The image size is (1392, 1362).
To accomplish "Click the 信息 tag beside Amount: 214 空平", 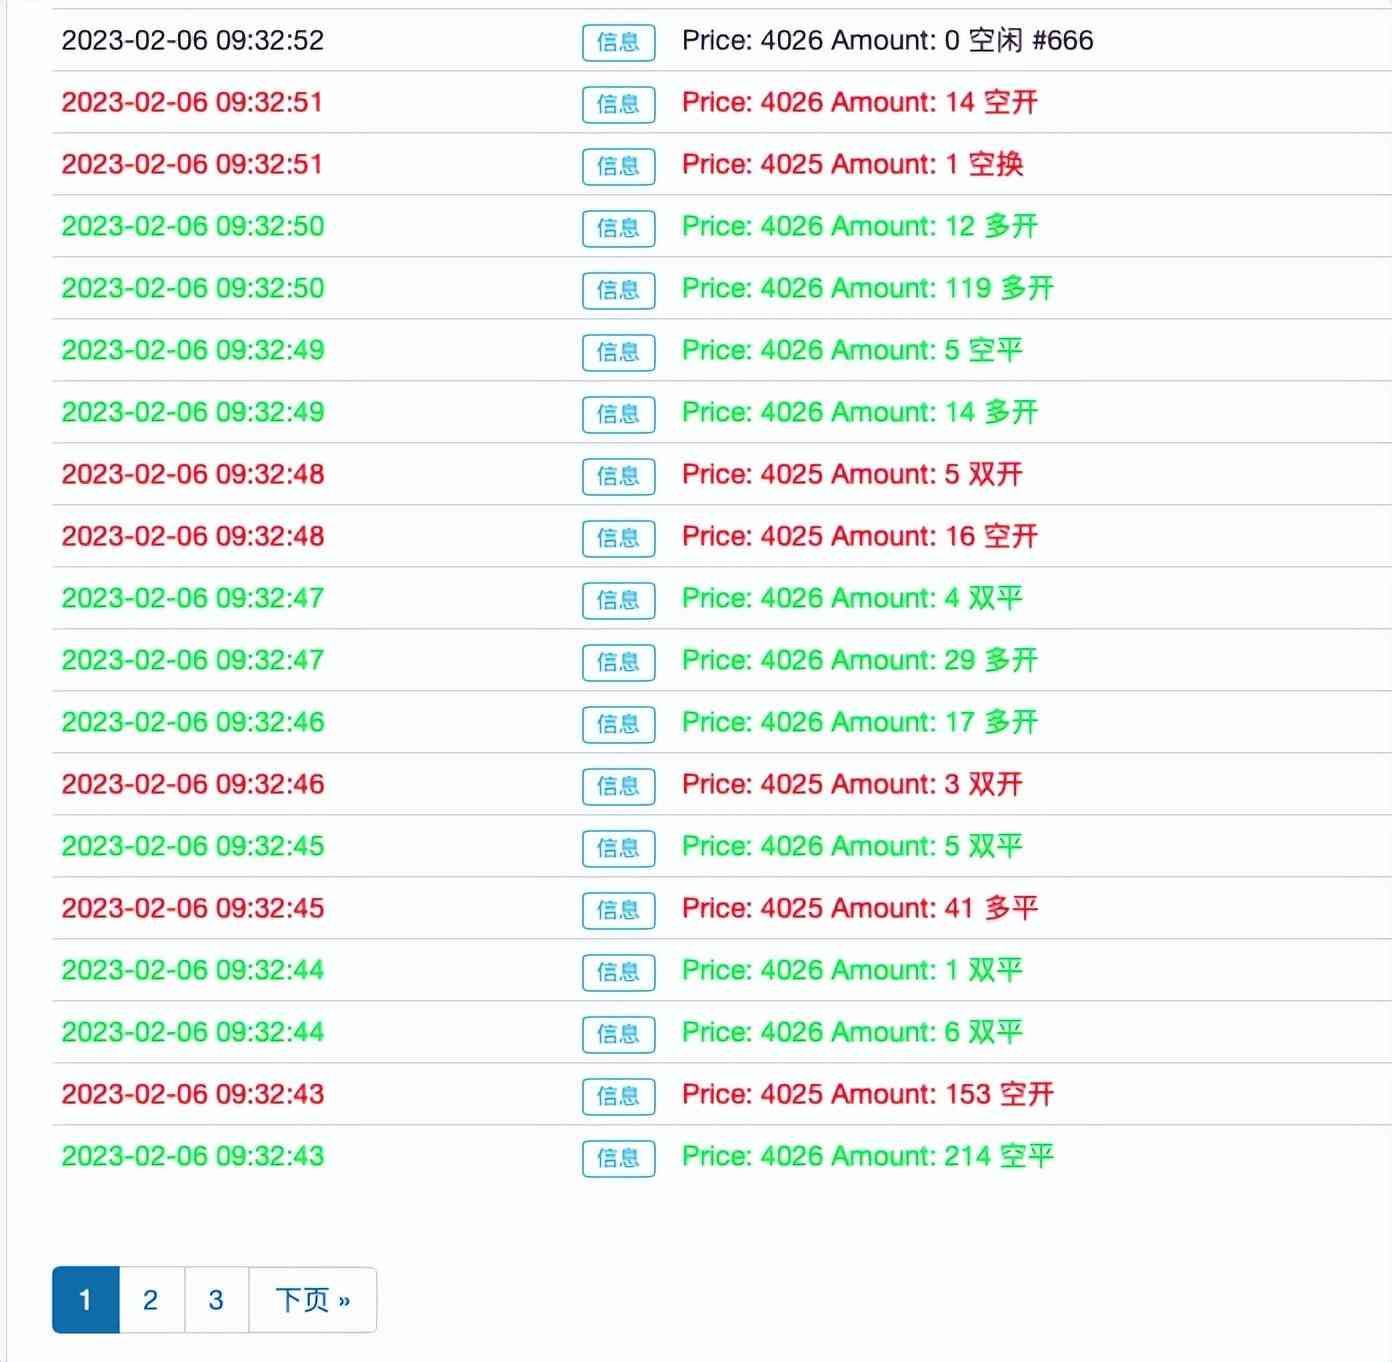I will [618, 1158].
